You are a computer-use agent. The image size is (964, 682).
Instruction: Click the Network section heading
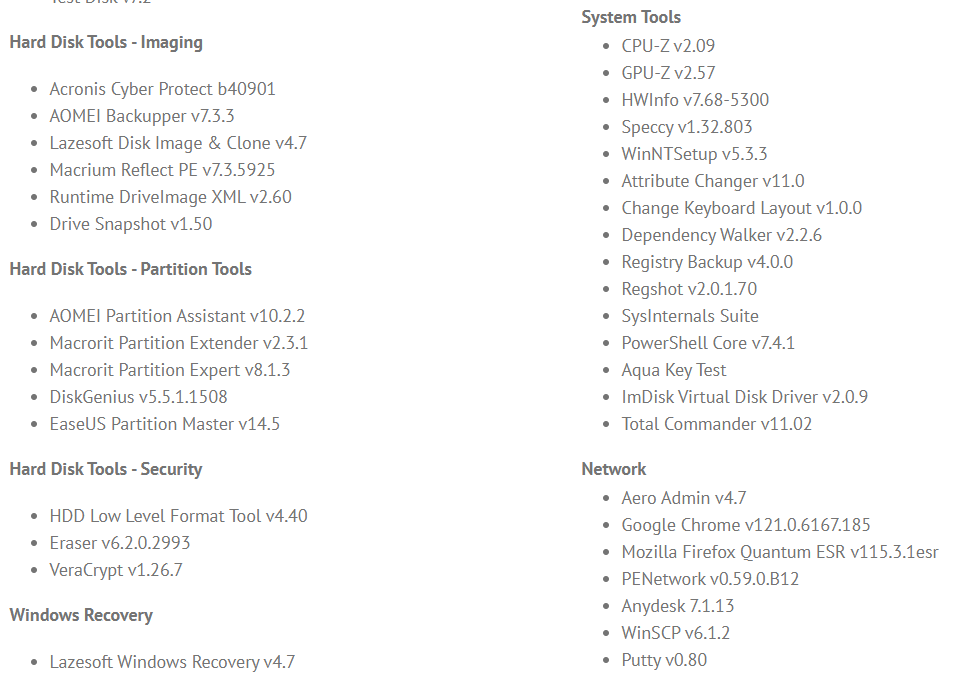(614, 469)
